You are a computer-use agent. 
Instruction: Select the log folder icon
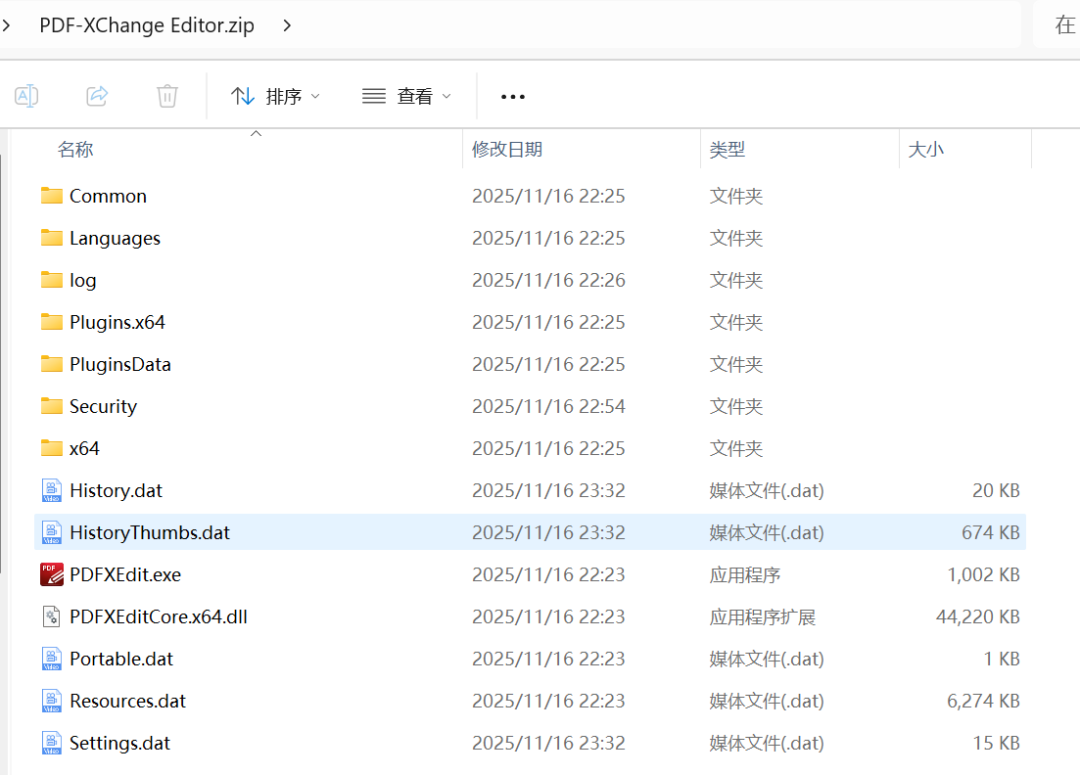52,280
